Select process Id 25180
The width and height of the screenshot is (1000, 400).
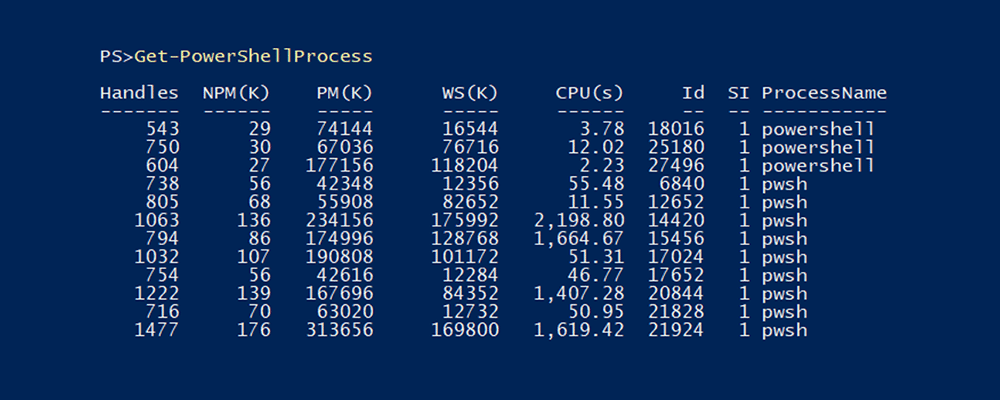point(676,148)
